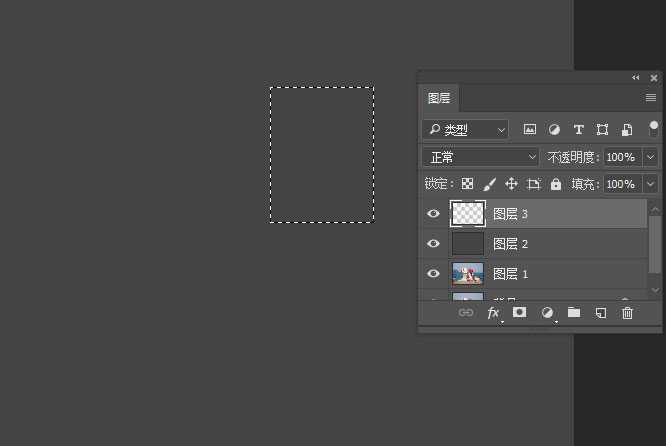Add a layer mask icon
Image resolution: width=666 pixels, height=446 pixels.
coord(519,313)
